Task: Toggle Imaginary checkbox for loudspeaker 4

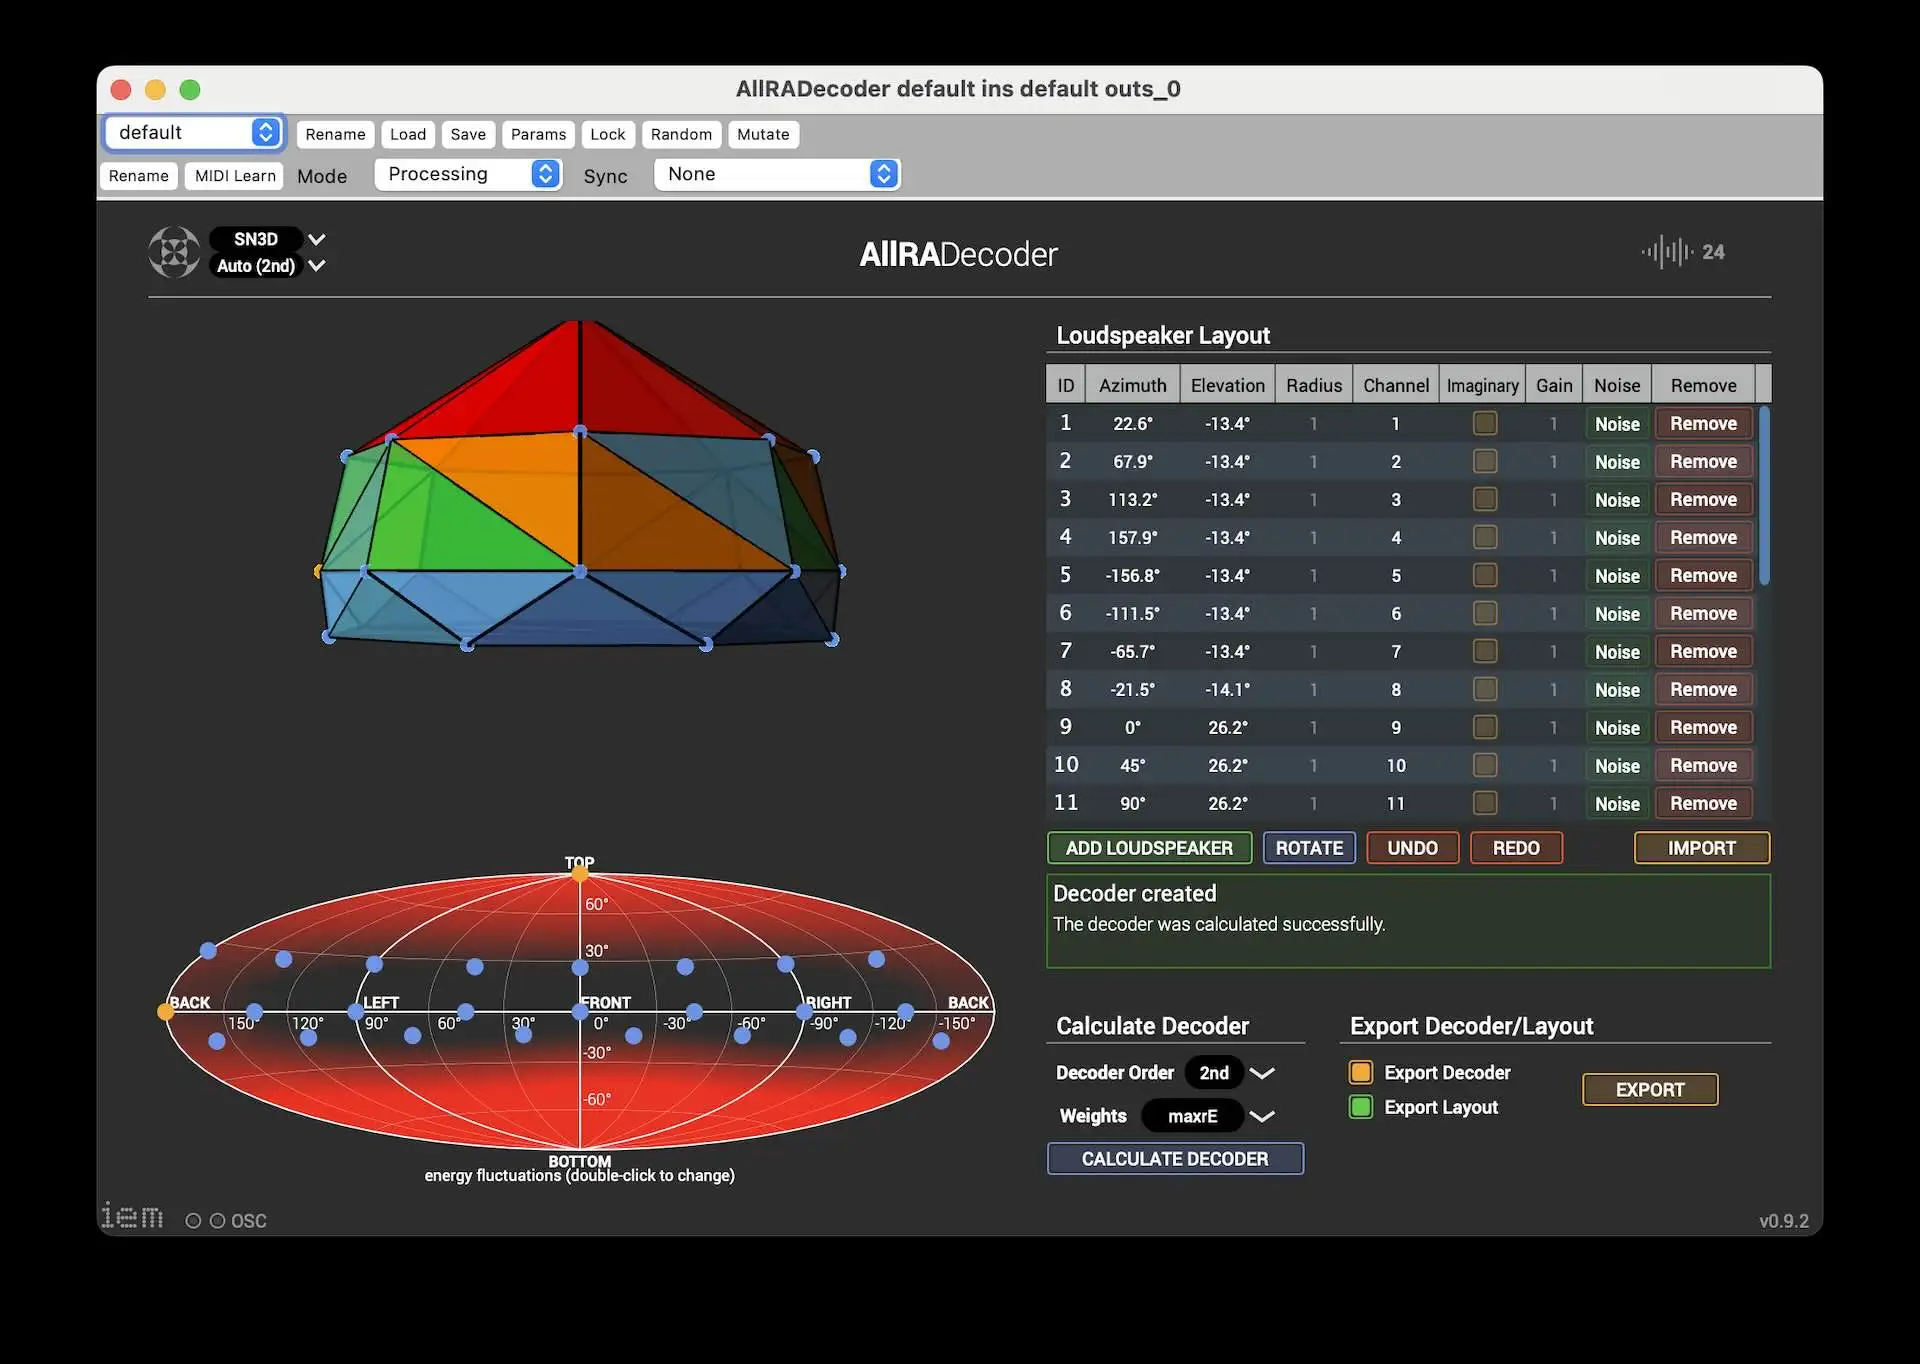Action: 1485,537
